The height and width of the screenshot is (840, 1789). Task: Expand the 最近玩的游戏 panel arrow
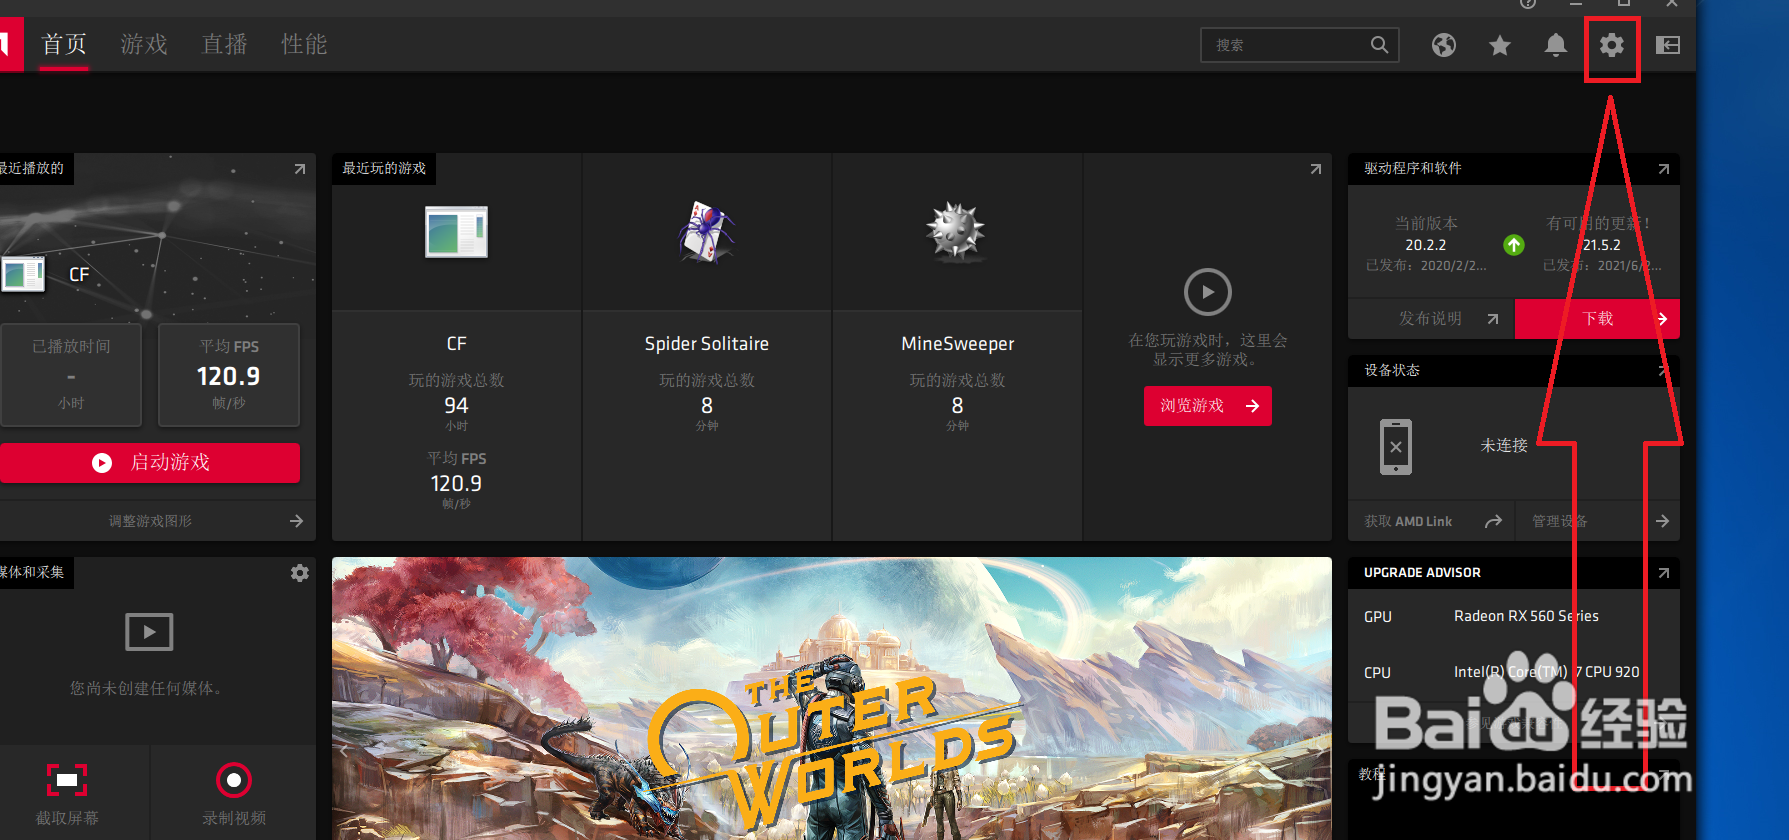(1315, 169)
